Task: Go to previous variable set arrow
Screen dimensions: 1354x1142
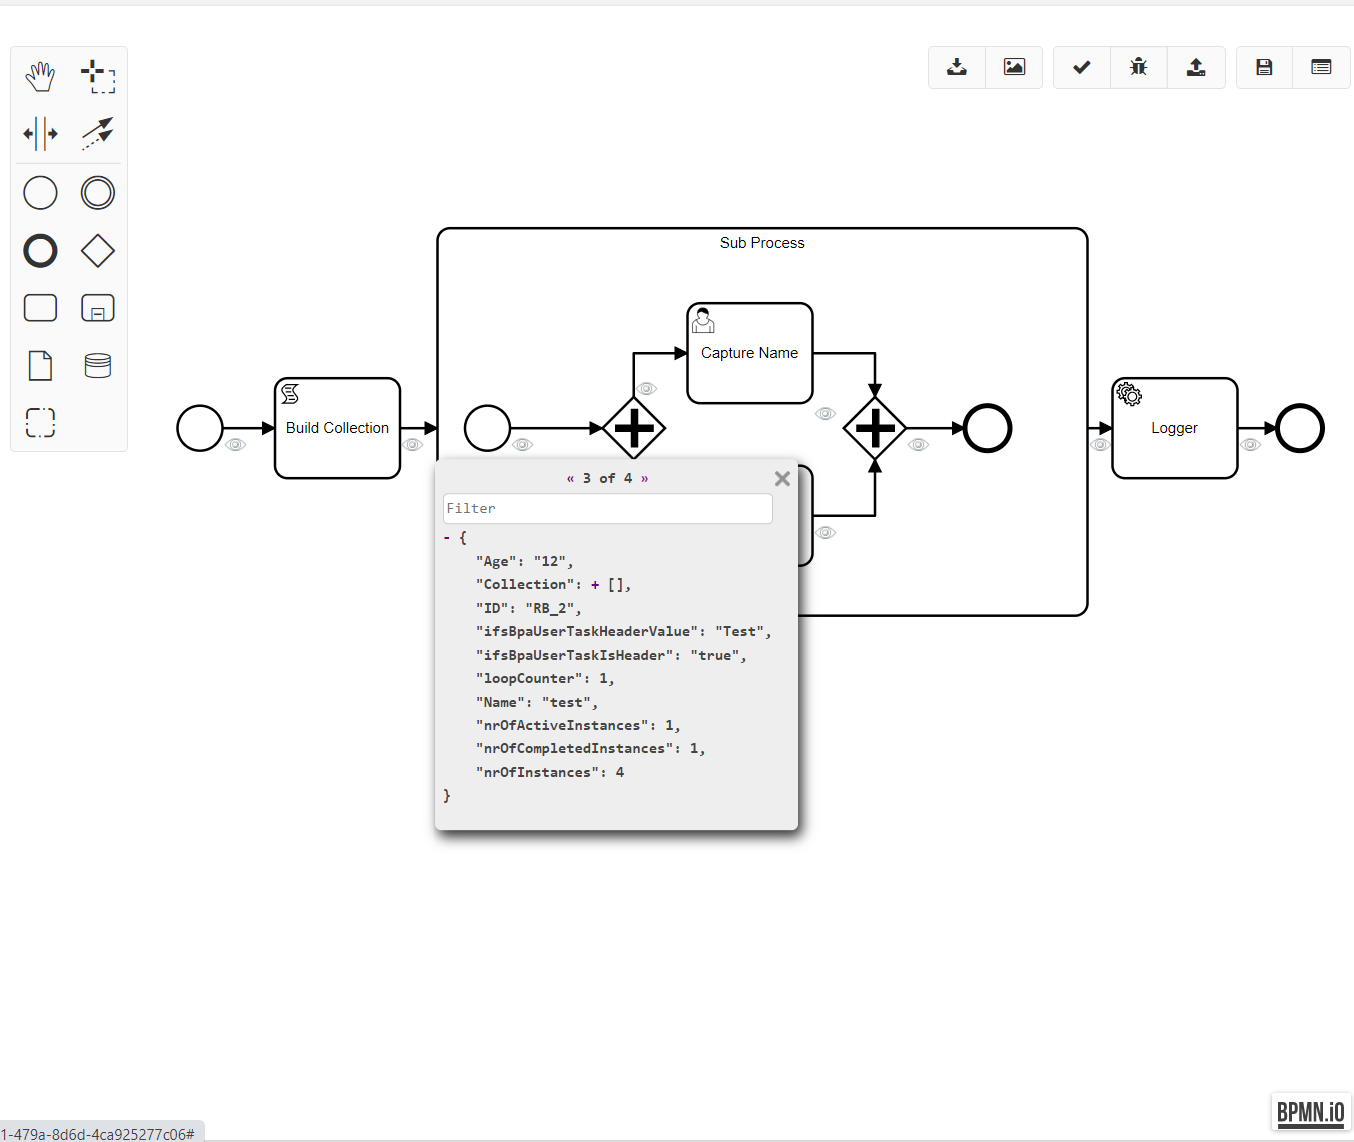Action: pyautogui.click(x=570, y=479)
